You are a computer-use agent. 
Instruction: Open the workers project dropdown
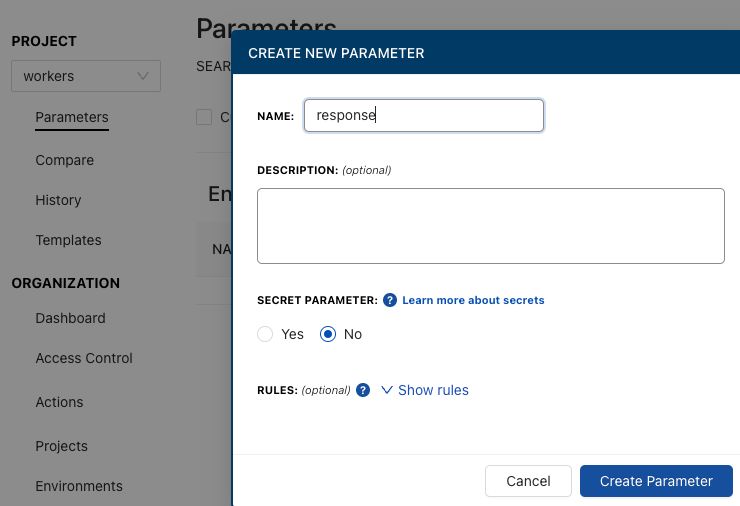click(x=86, y=76)
